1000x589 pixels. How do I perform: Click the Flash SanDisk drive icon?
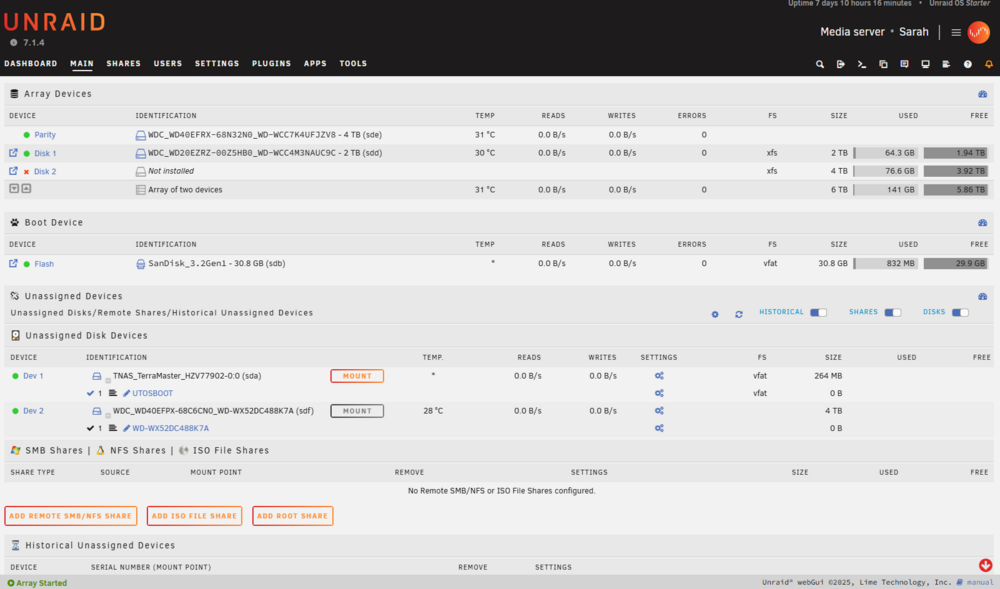pos(140,264)
